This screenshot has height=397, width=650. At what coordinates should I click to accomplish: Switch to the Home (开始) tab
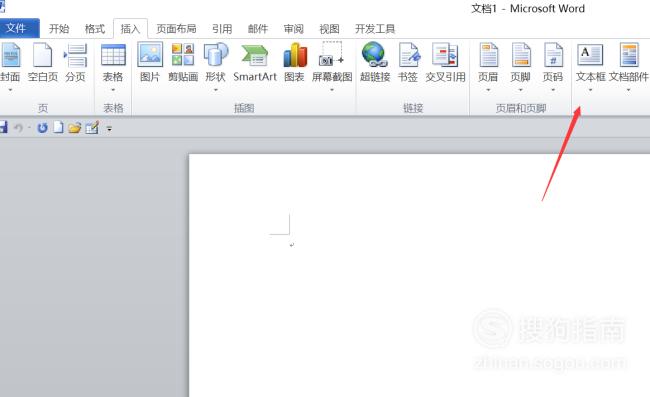click(x=59, y=29)
